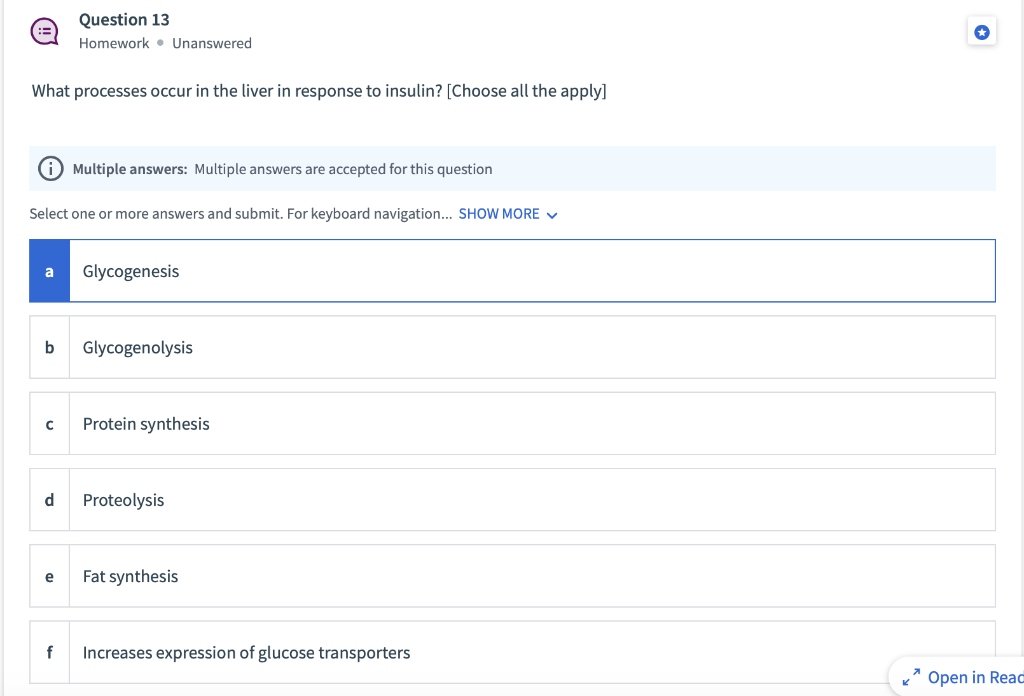Image resolution: width=1024 pixels, height=696 pixels.
Task: Click the blue star bookmark icon
Action: click(x=982, y=32)
